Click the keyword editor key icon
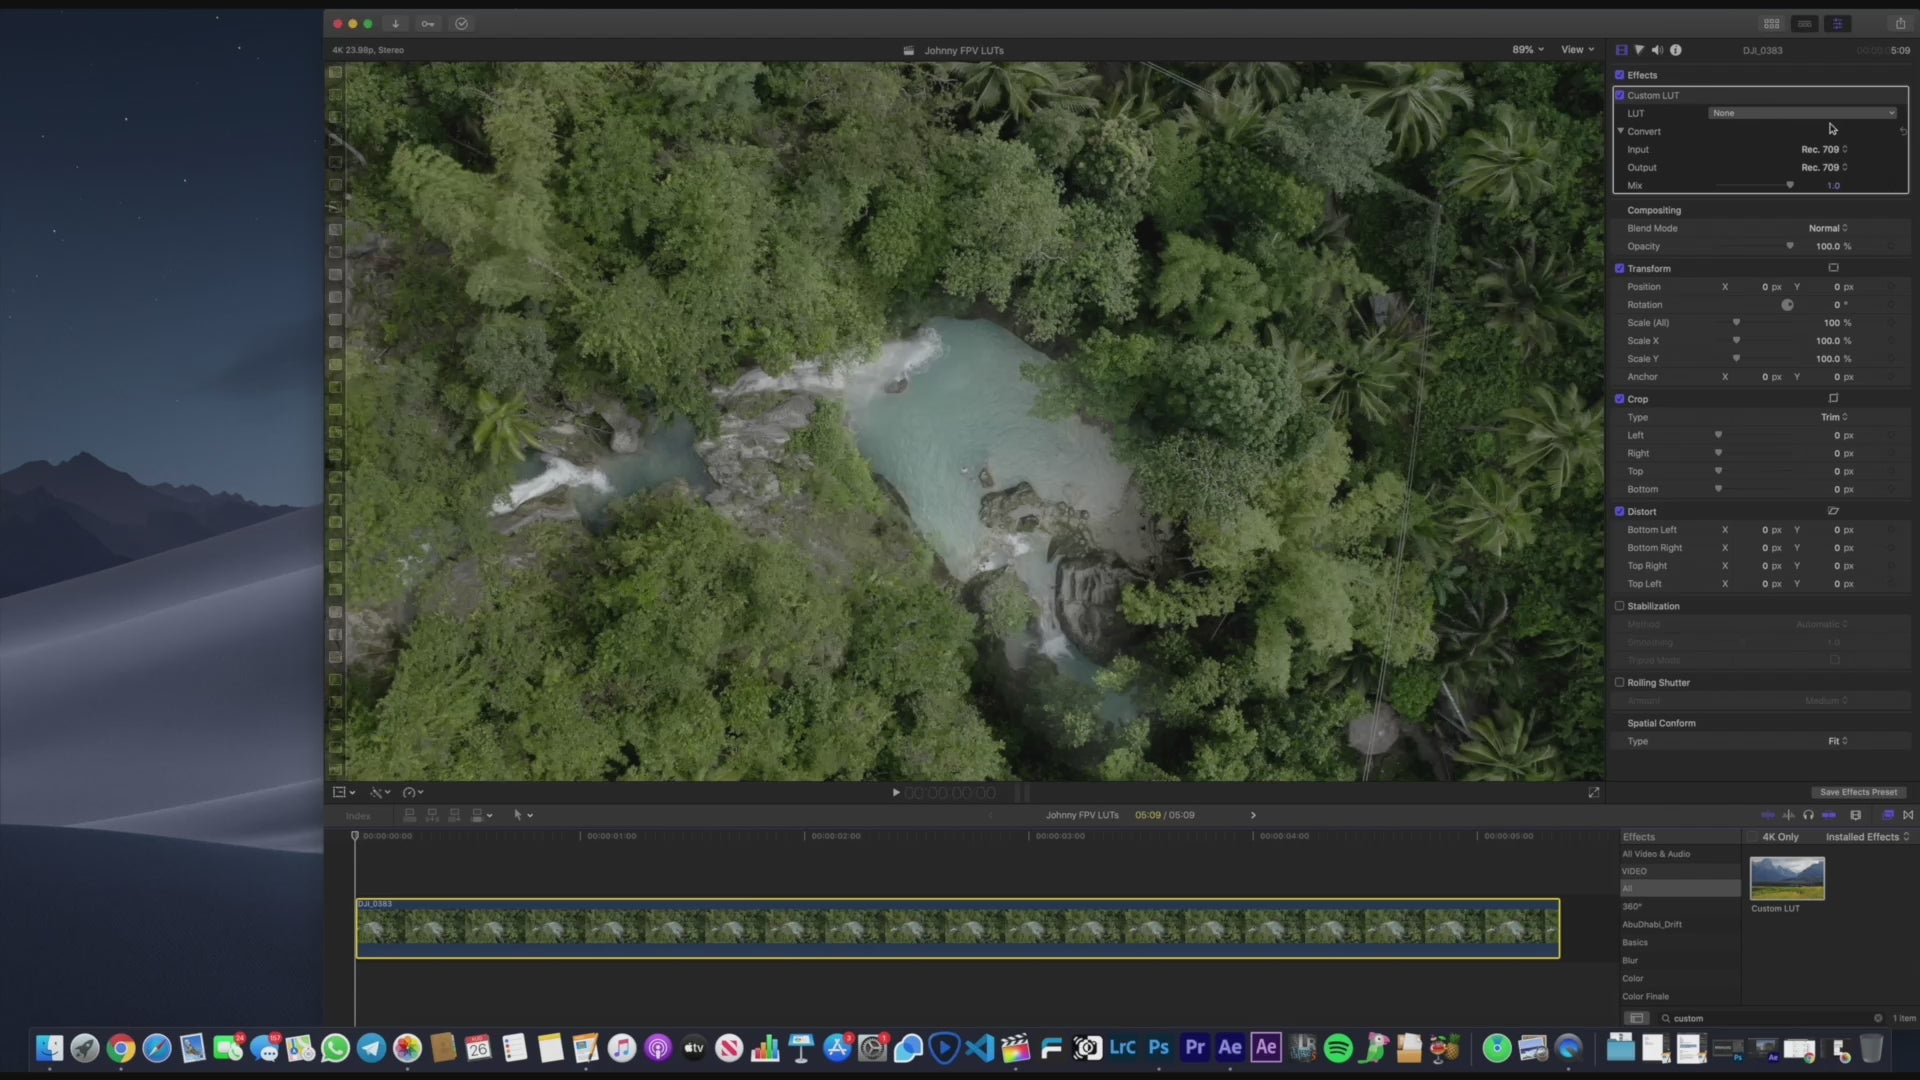 (428, 24)
